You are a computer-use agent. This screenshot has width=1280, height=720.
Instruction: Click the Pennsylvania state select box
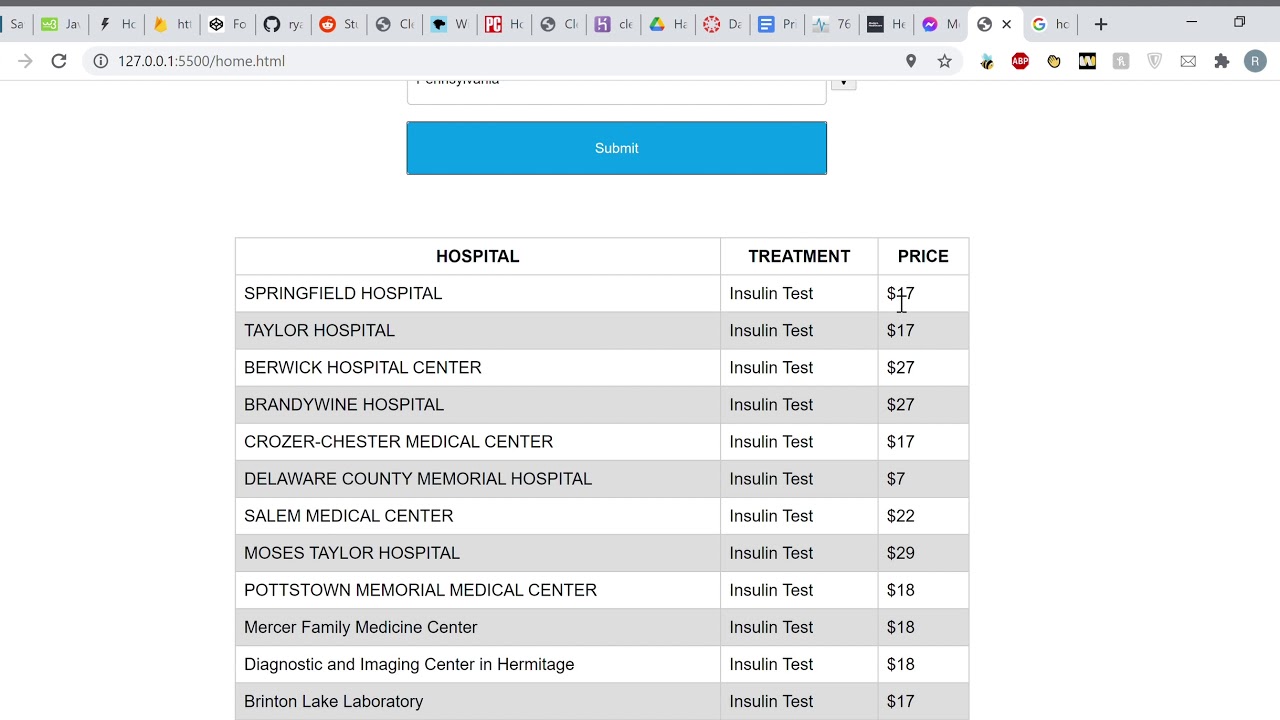coord(616,91)
